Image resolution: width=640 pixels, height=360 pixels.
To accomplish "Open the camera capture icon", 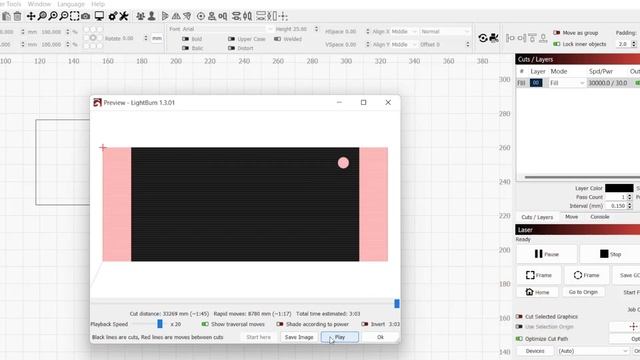I will [x=86, y=16].
